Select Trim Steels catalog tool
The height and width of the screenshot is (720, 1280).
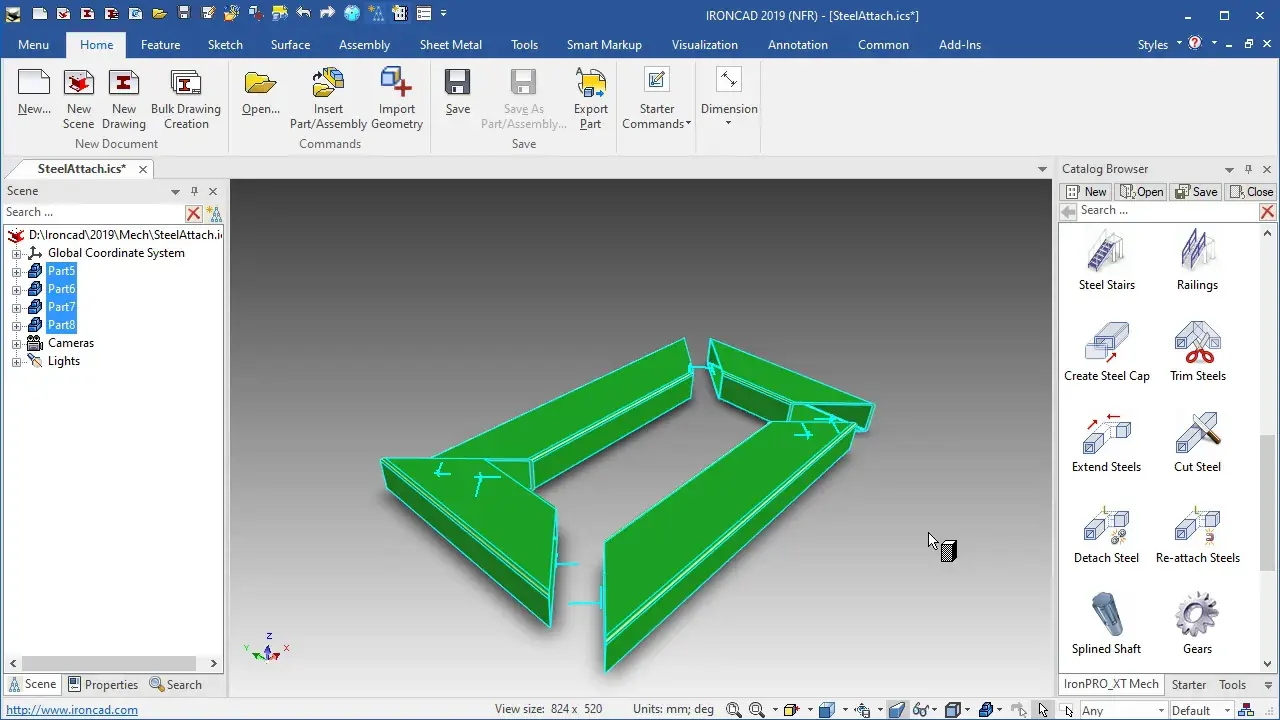[1197, 352]
